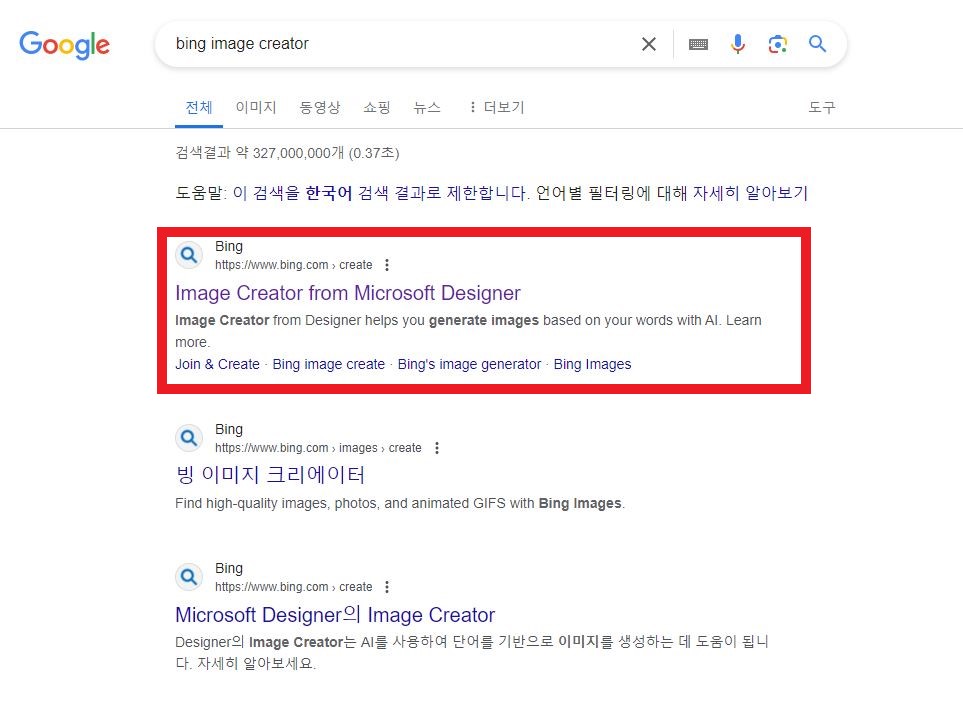The width and height of the screenshot is (963, 710).
Task: Open the Join & Create sitelink
Action: pos(217,364)
